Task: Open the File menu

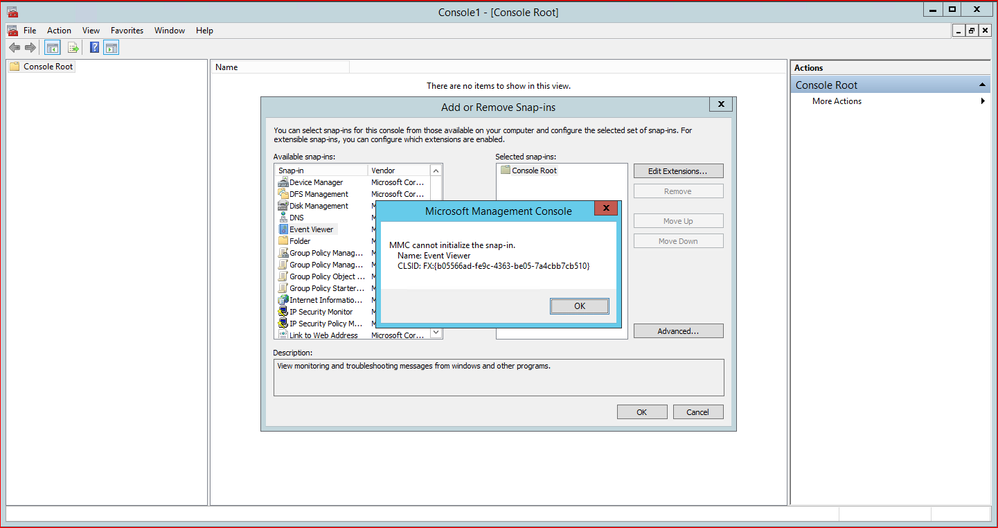Action: [x=30, y=31]
